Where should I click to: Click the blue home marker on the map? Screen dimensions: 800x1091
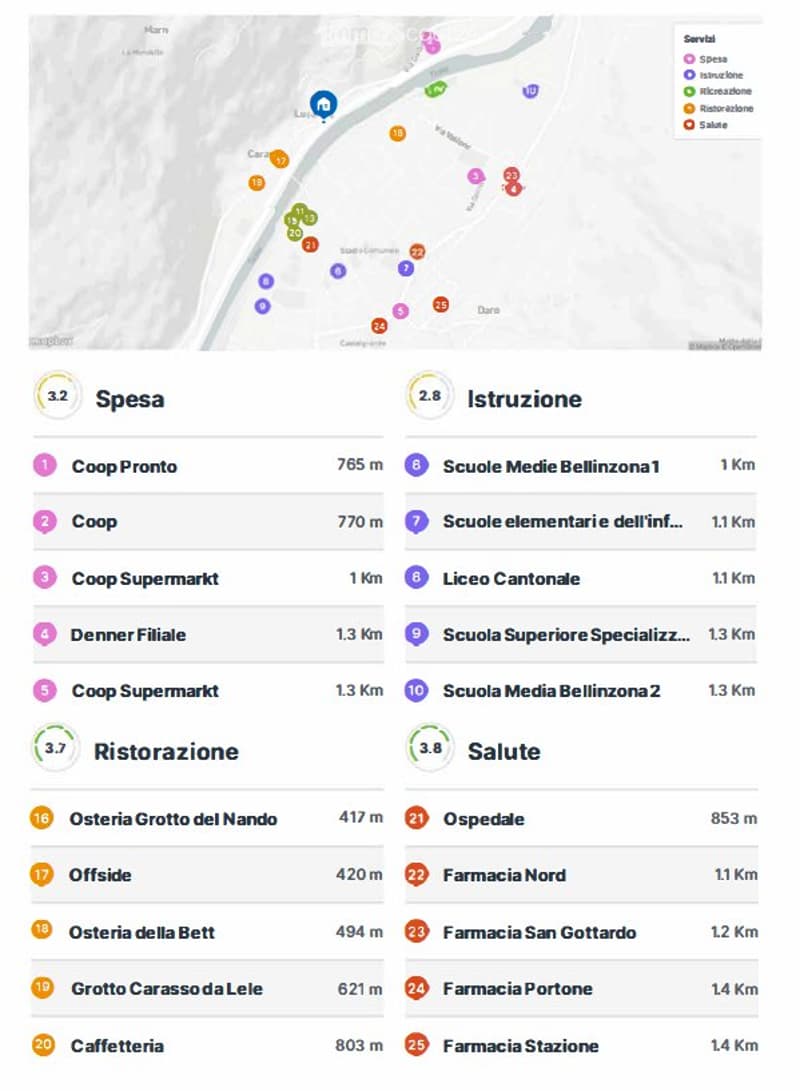coord(323,105)
